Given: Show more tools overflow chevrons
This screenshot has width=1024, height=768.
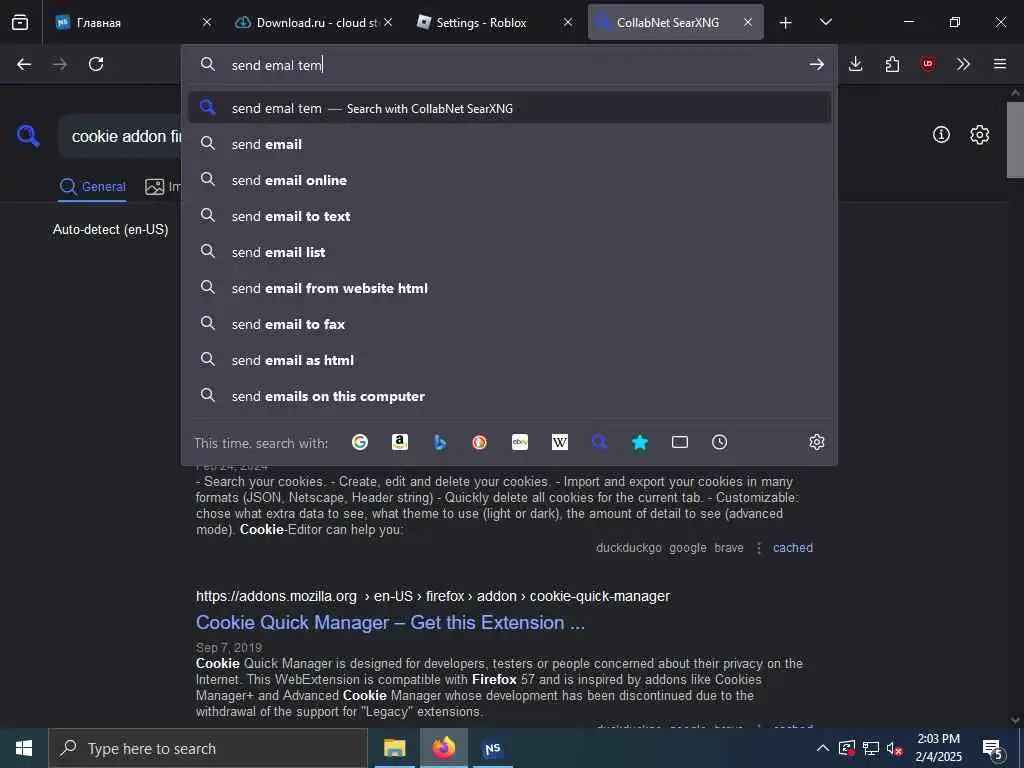Looking at the screenshot, I should tap(963, 64).
